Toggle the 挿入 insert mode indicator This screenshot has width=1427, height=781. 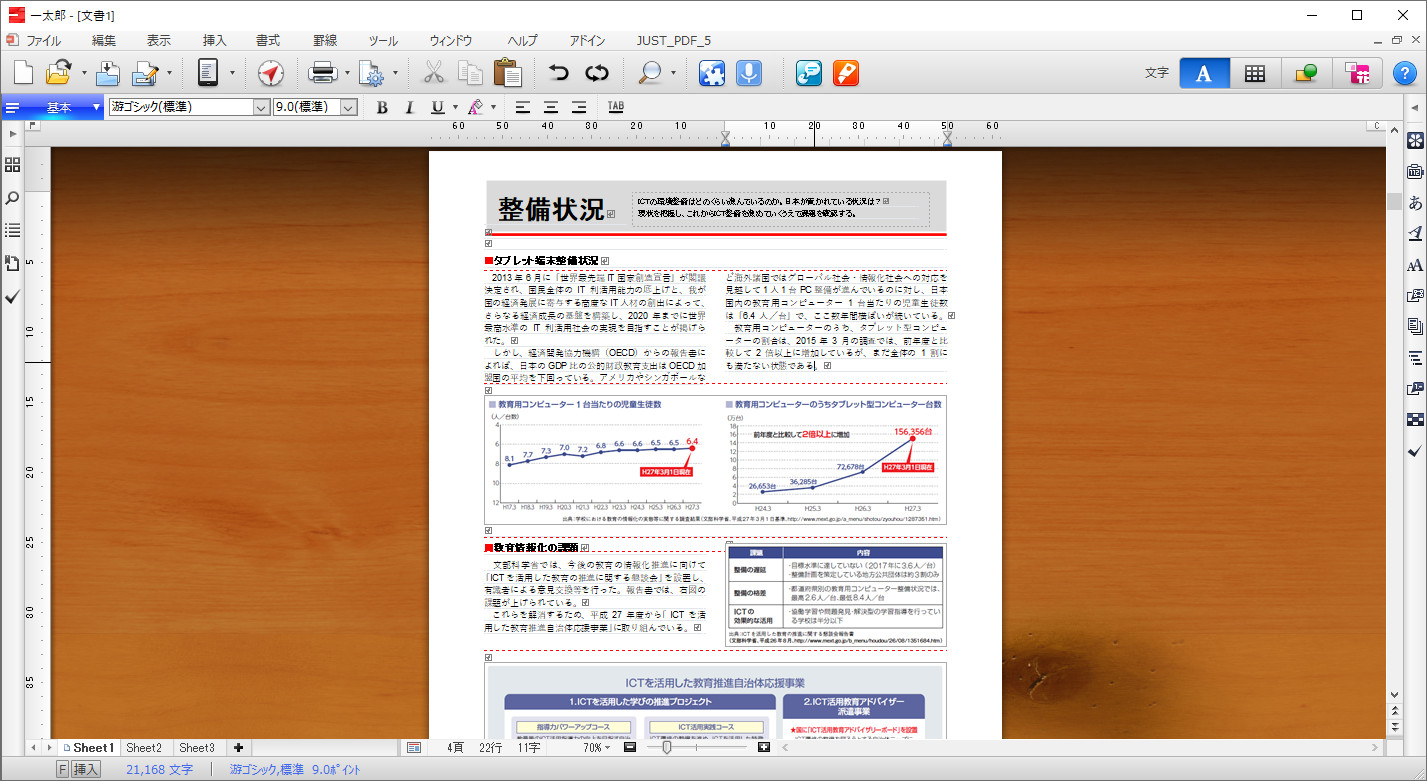(x=86, y=769)
